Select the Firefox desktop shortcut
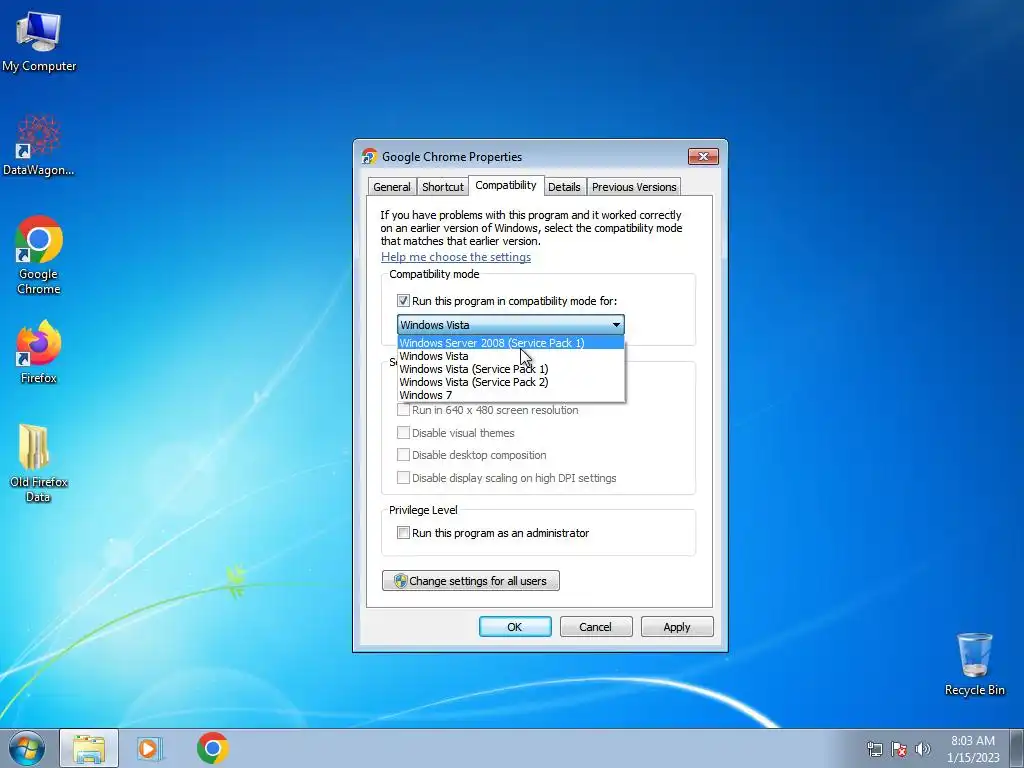The height and width of the screenshot is (768, 1024). click(x=39, y=351)
